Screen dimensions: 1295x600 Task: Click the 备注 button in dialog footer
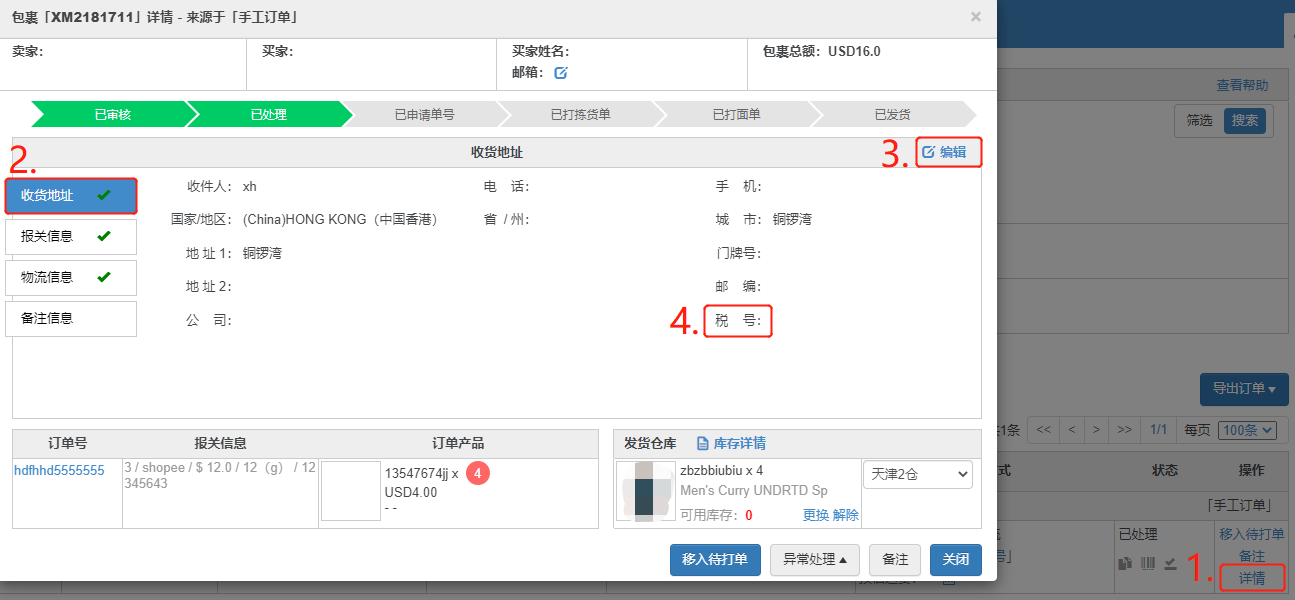tap(895, 560)
